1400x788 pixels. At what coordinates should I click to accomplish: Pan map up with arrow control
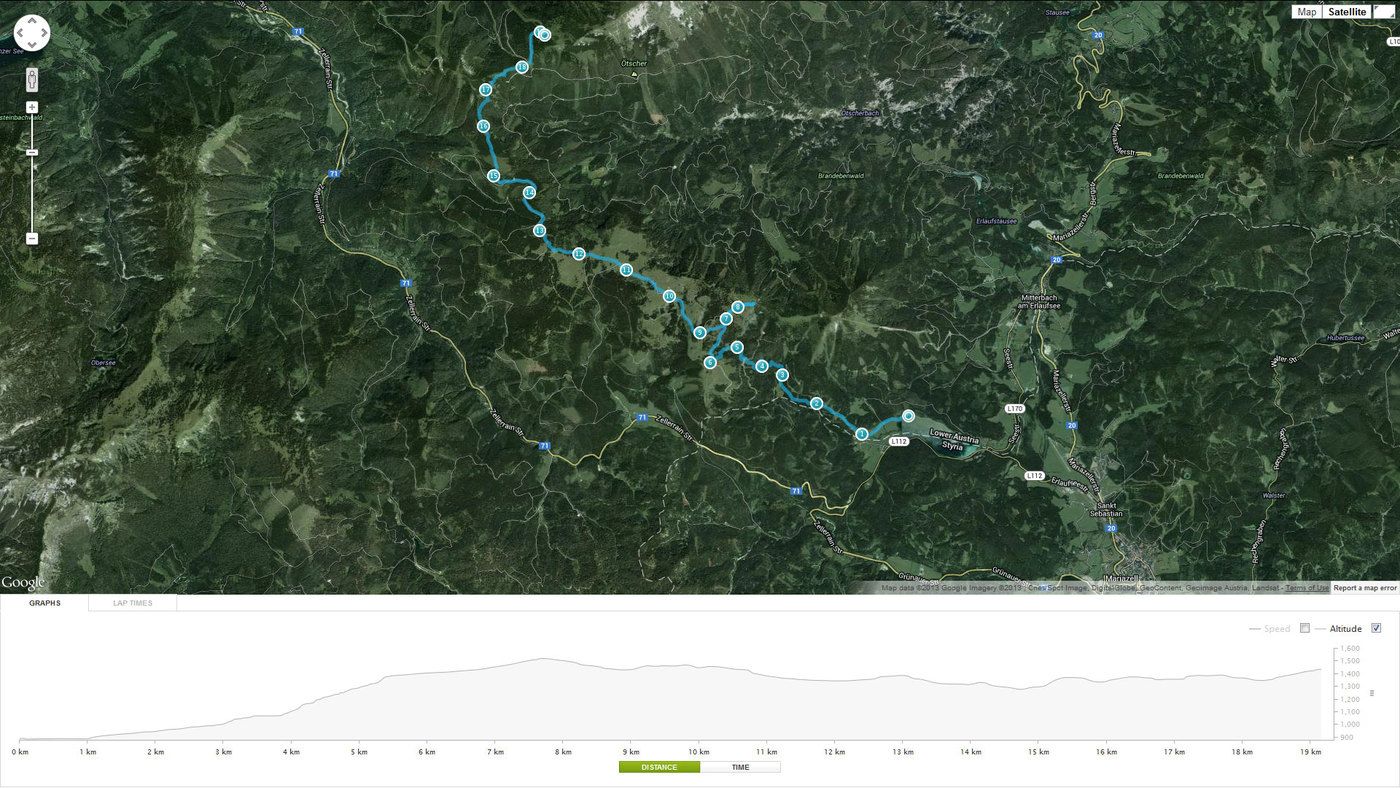click(32, 21)
